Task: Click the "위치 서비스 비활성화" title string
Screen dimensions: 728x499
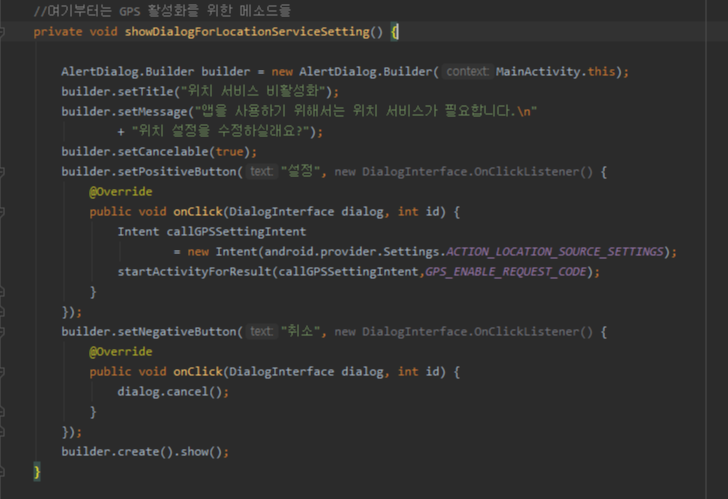Action: tap(253, 91)
